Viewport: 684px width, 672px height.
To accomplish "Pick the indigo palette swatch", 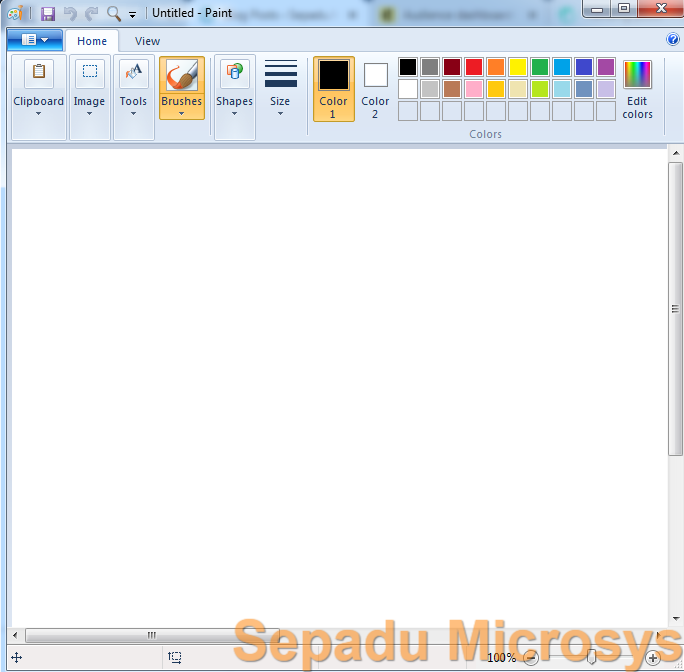I will (x=584, y=67).
